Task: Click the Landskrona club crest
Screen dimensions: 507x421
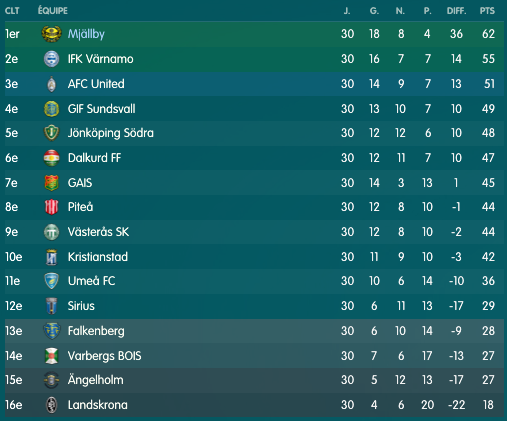Action: pos(51,405)
